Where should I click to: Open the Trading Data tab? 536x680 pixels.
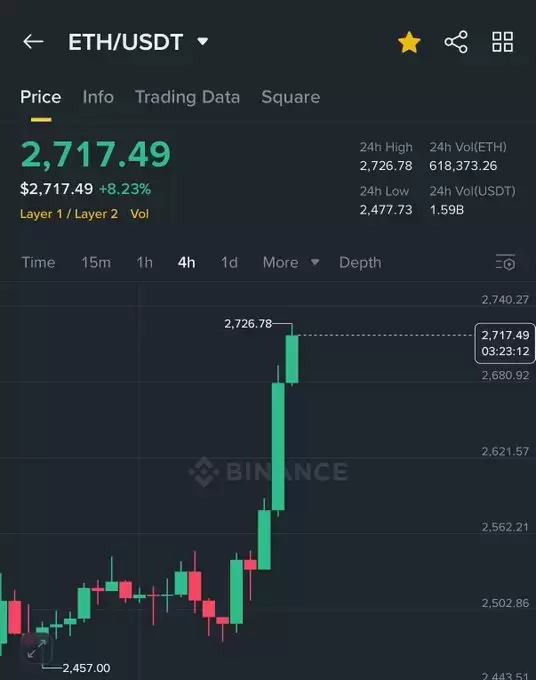coord(187,97)
